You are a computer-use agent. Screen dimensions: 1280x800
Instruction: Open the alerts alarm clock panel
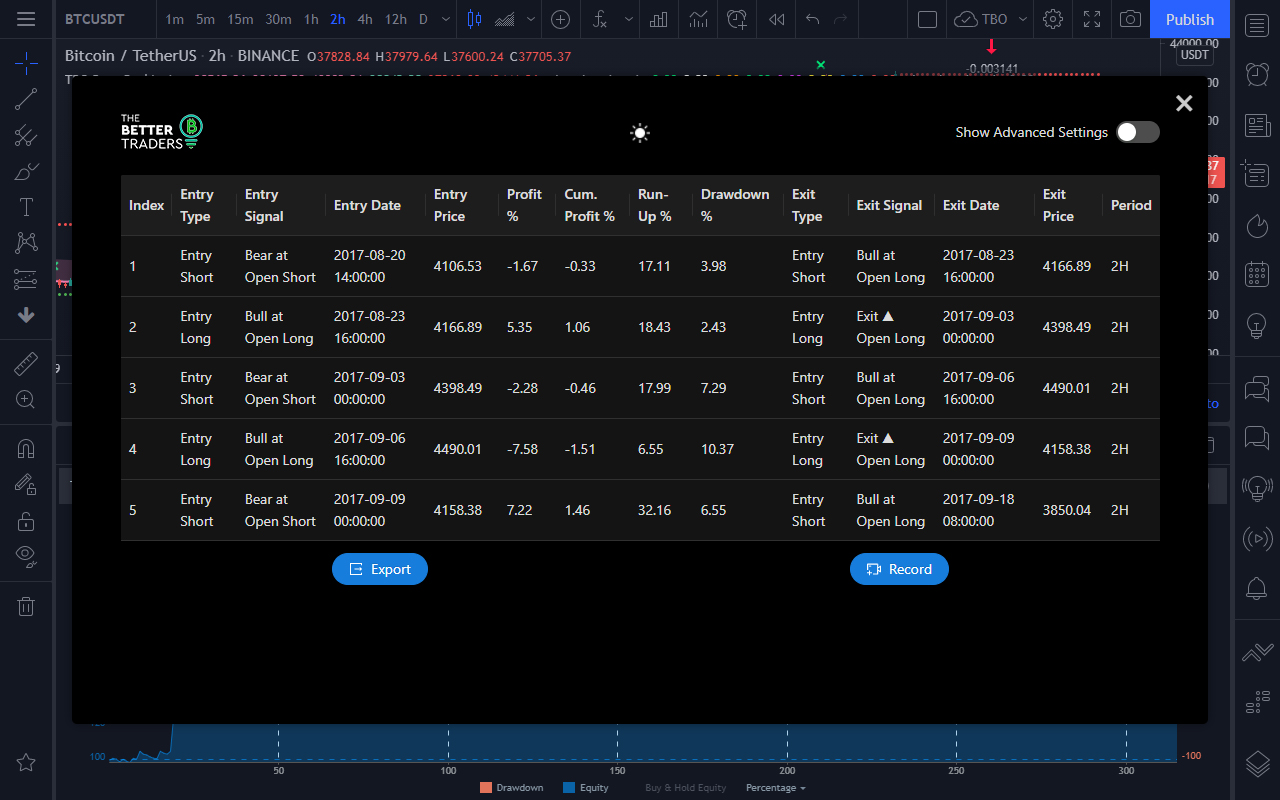click(1257, 74)
